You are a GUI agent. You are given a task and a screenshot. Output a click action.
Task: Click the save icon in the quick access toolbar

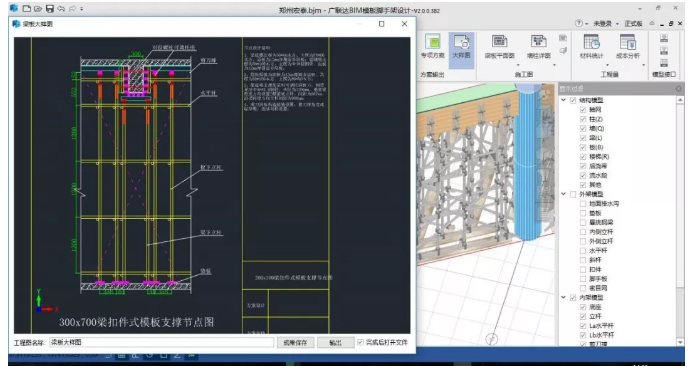[x=49, y=8]
